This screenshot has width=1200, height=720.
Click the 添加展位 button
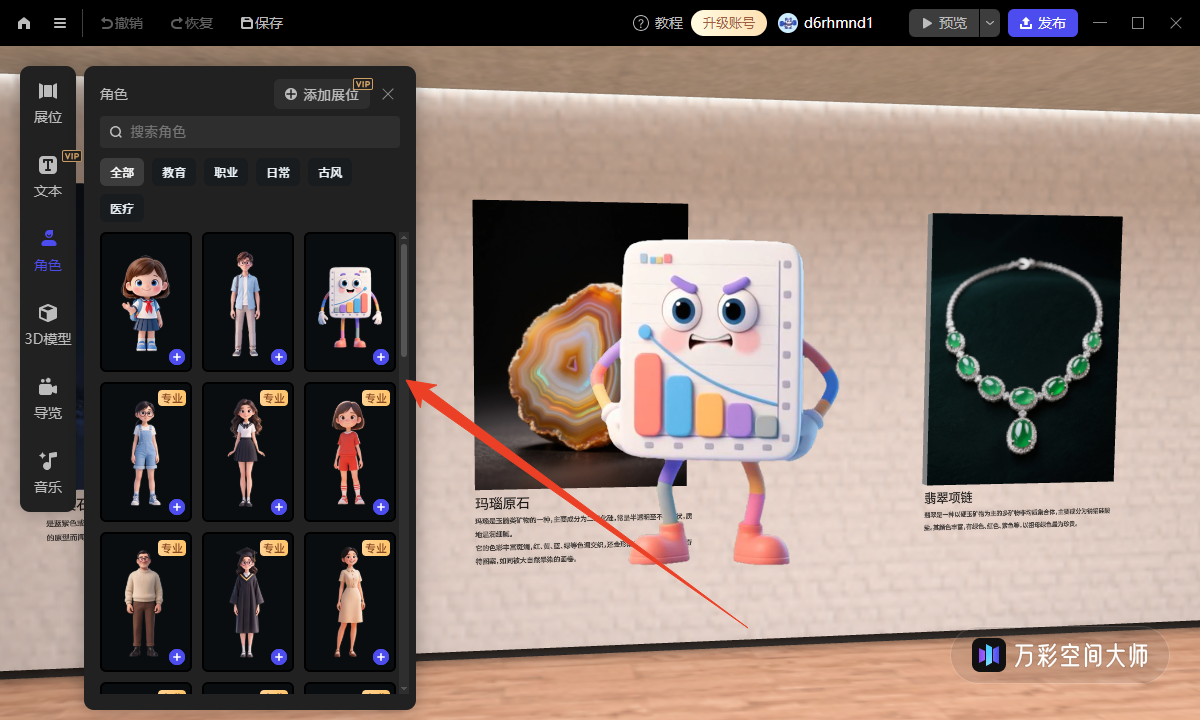click(322, 94)
